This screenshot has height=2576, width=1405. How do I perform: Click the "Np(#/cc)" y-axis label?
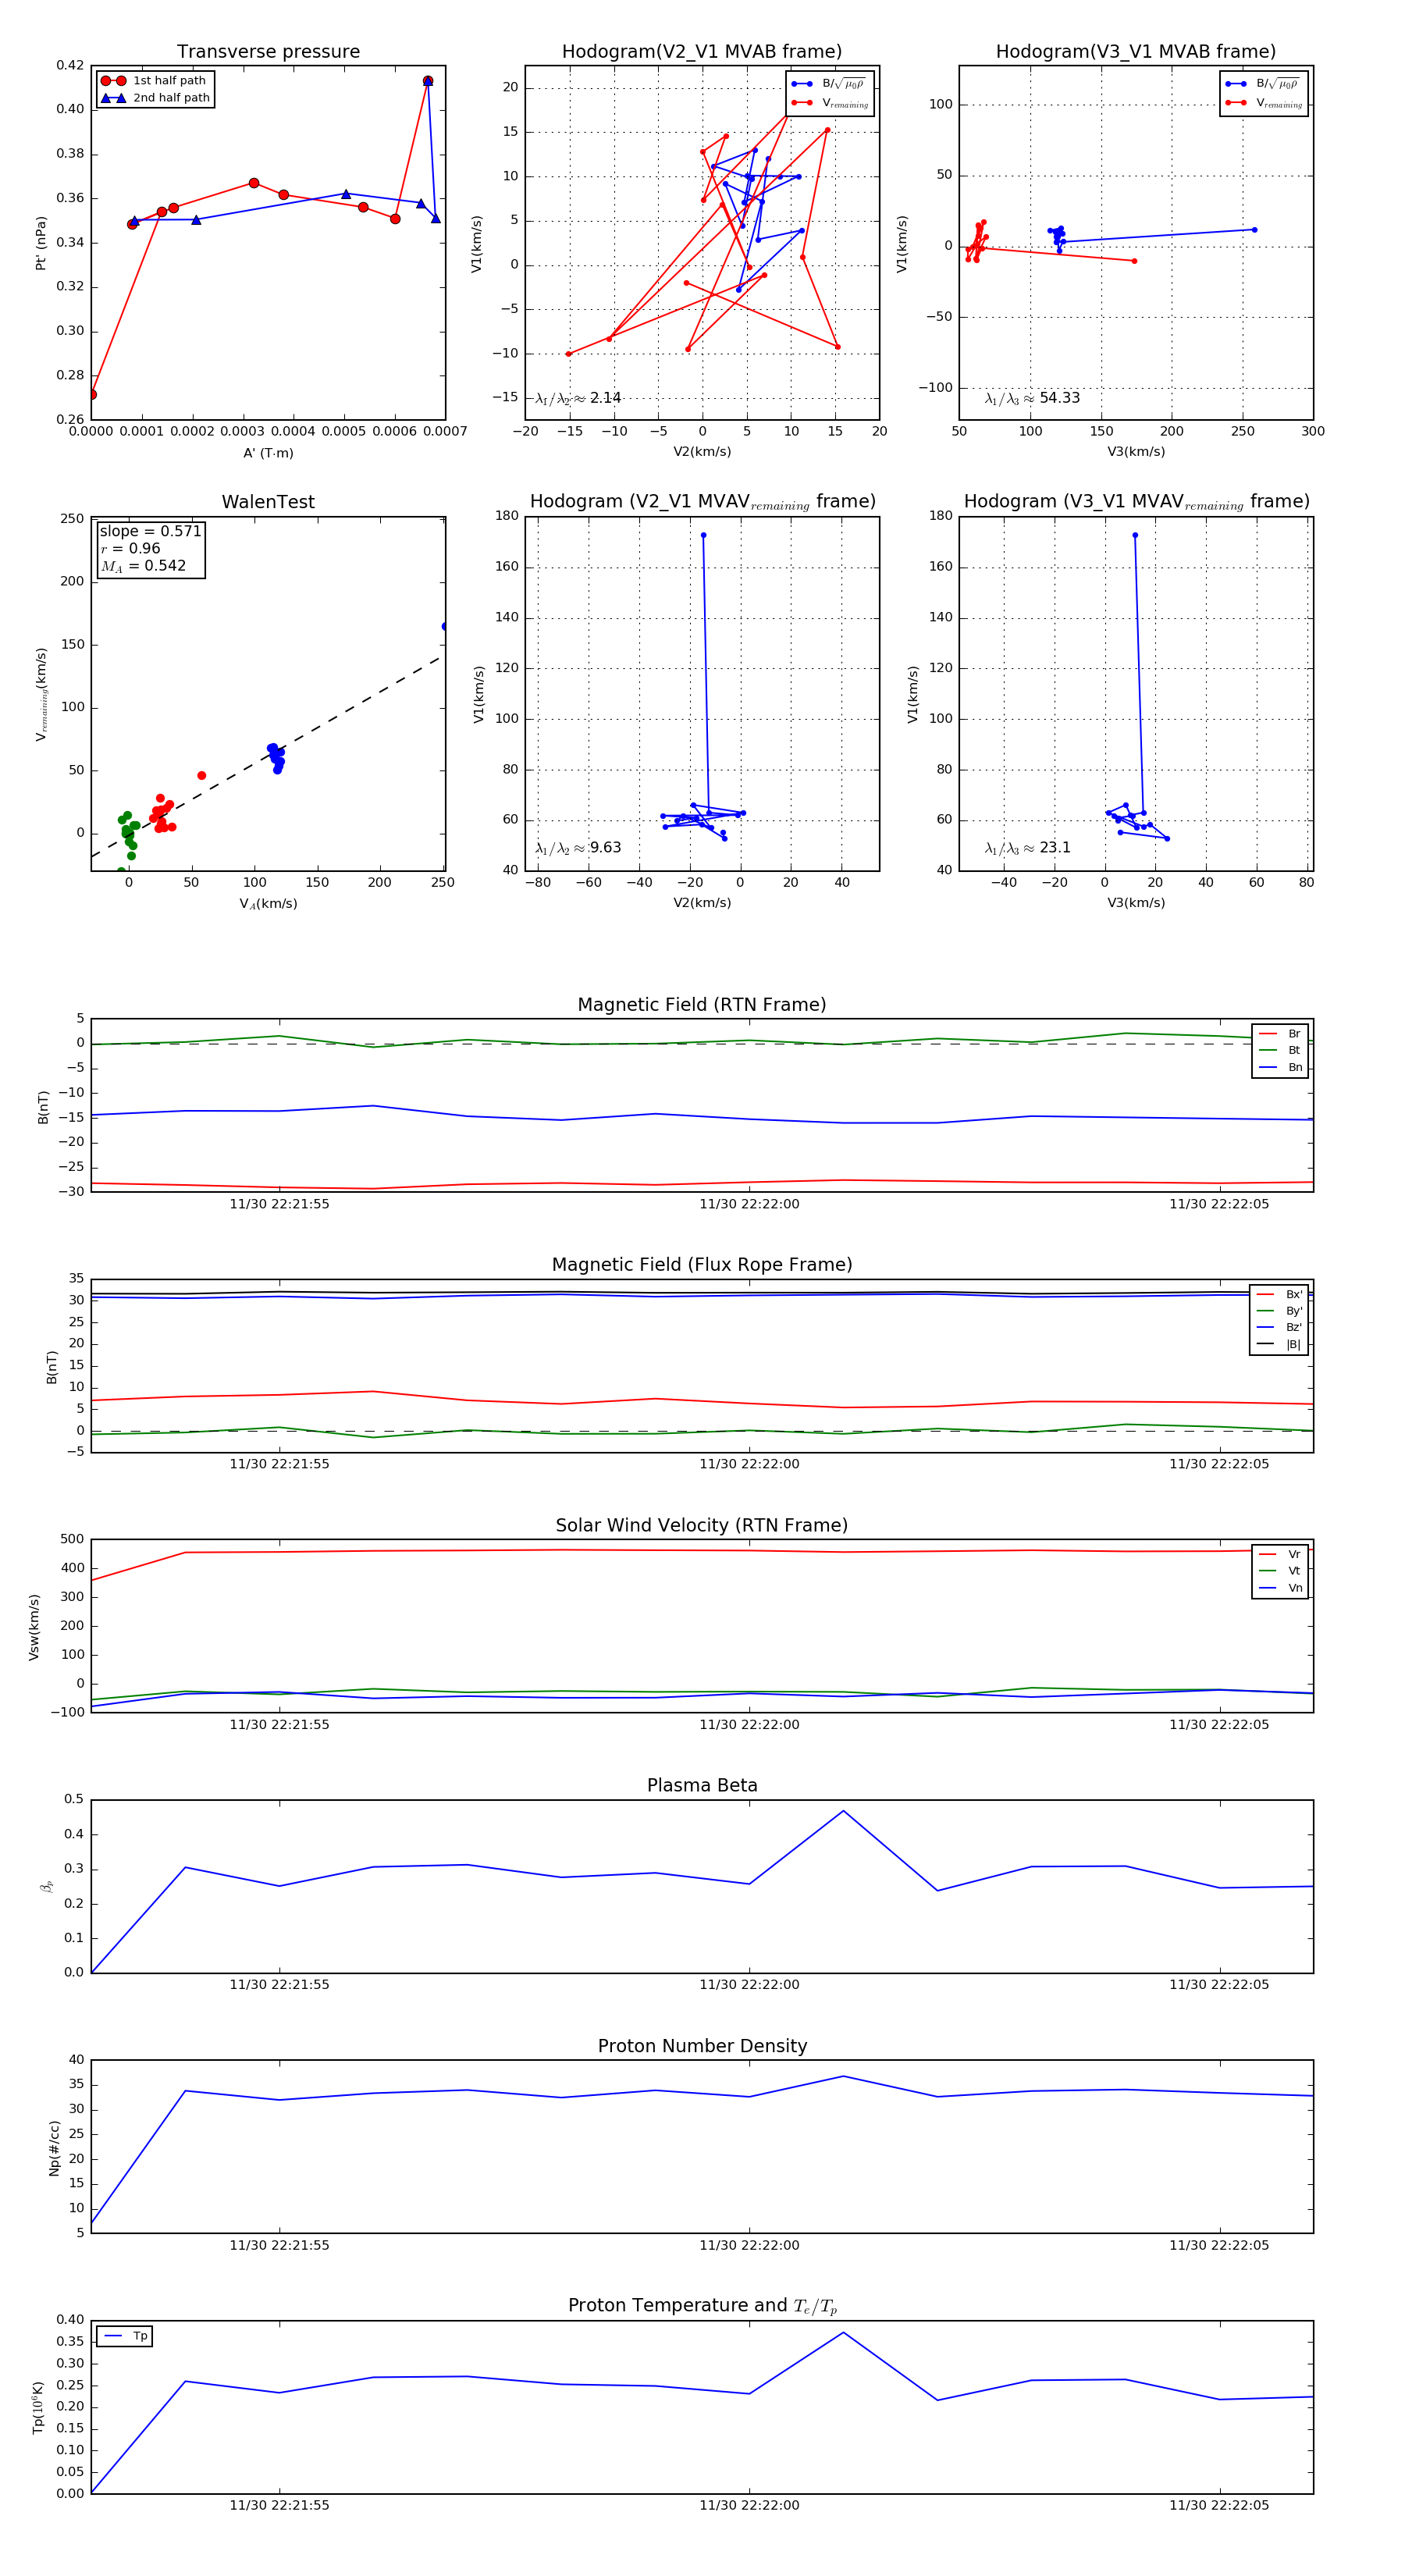pos(55,2149)
